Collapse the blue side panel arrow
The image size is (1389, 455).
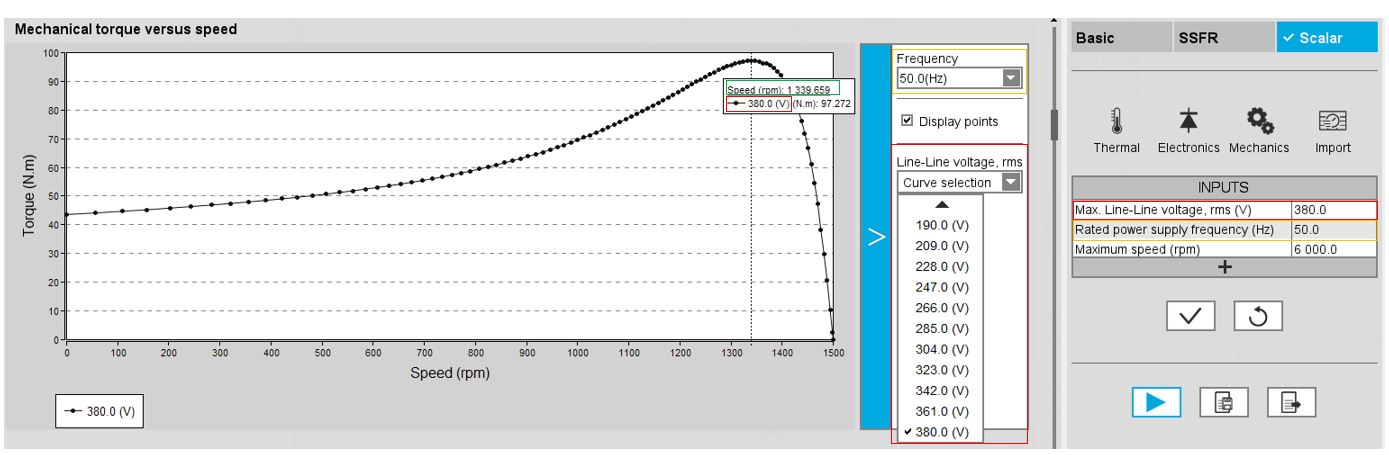875,238
